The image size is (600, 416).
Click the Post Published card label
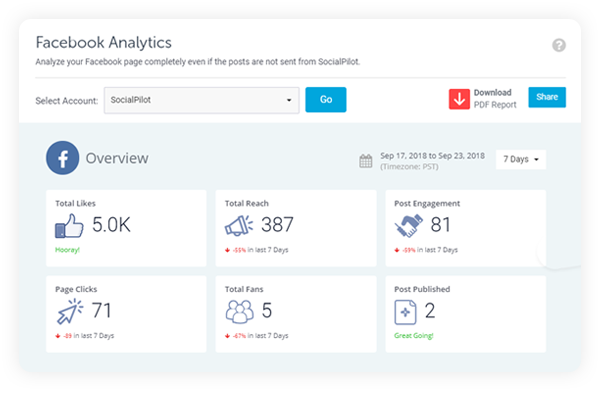tap(422, 289)
